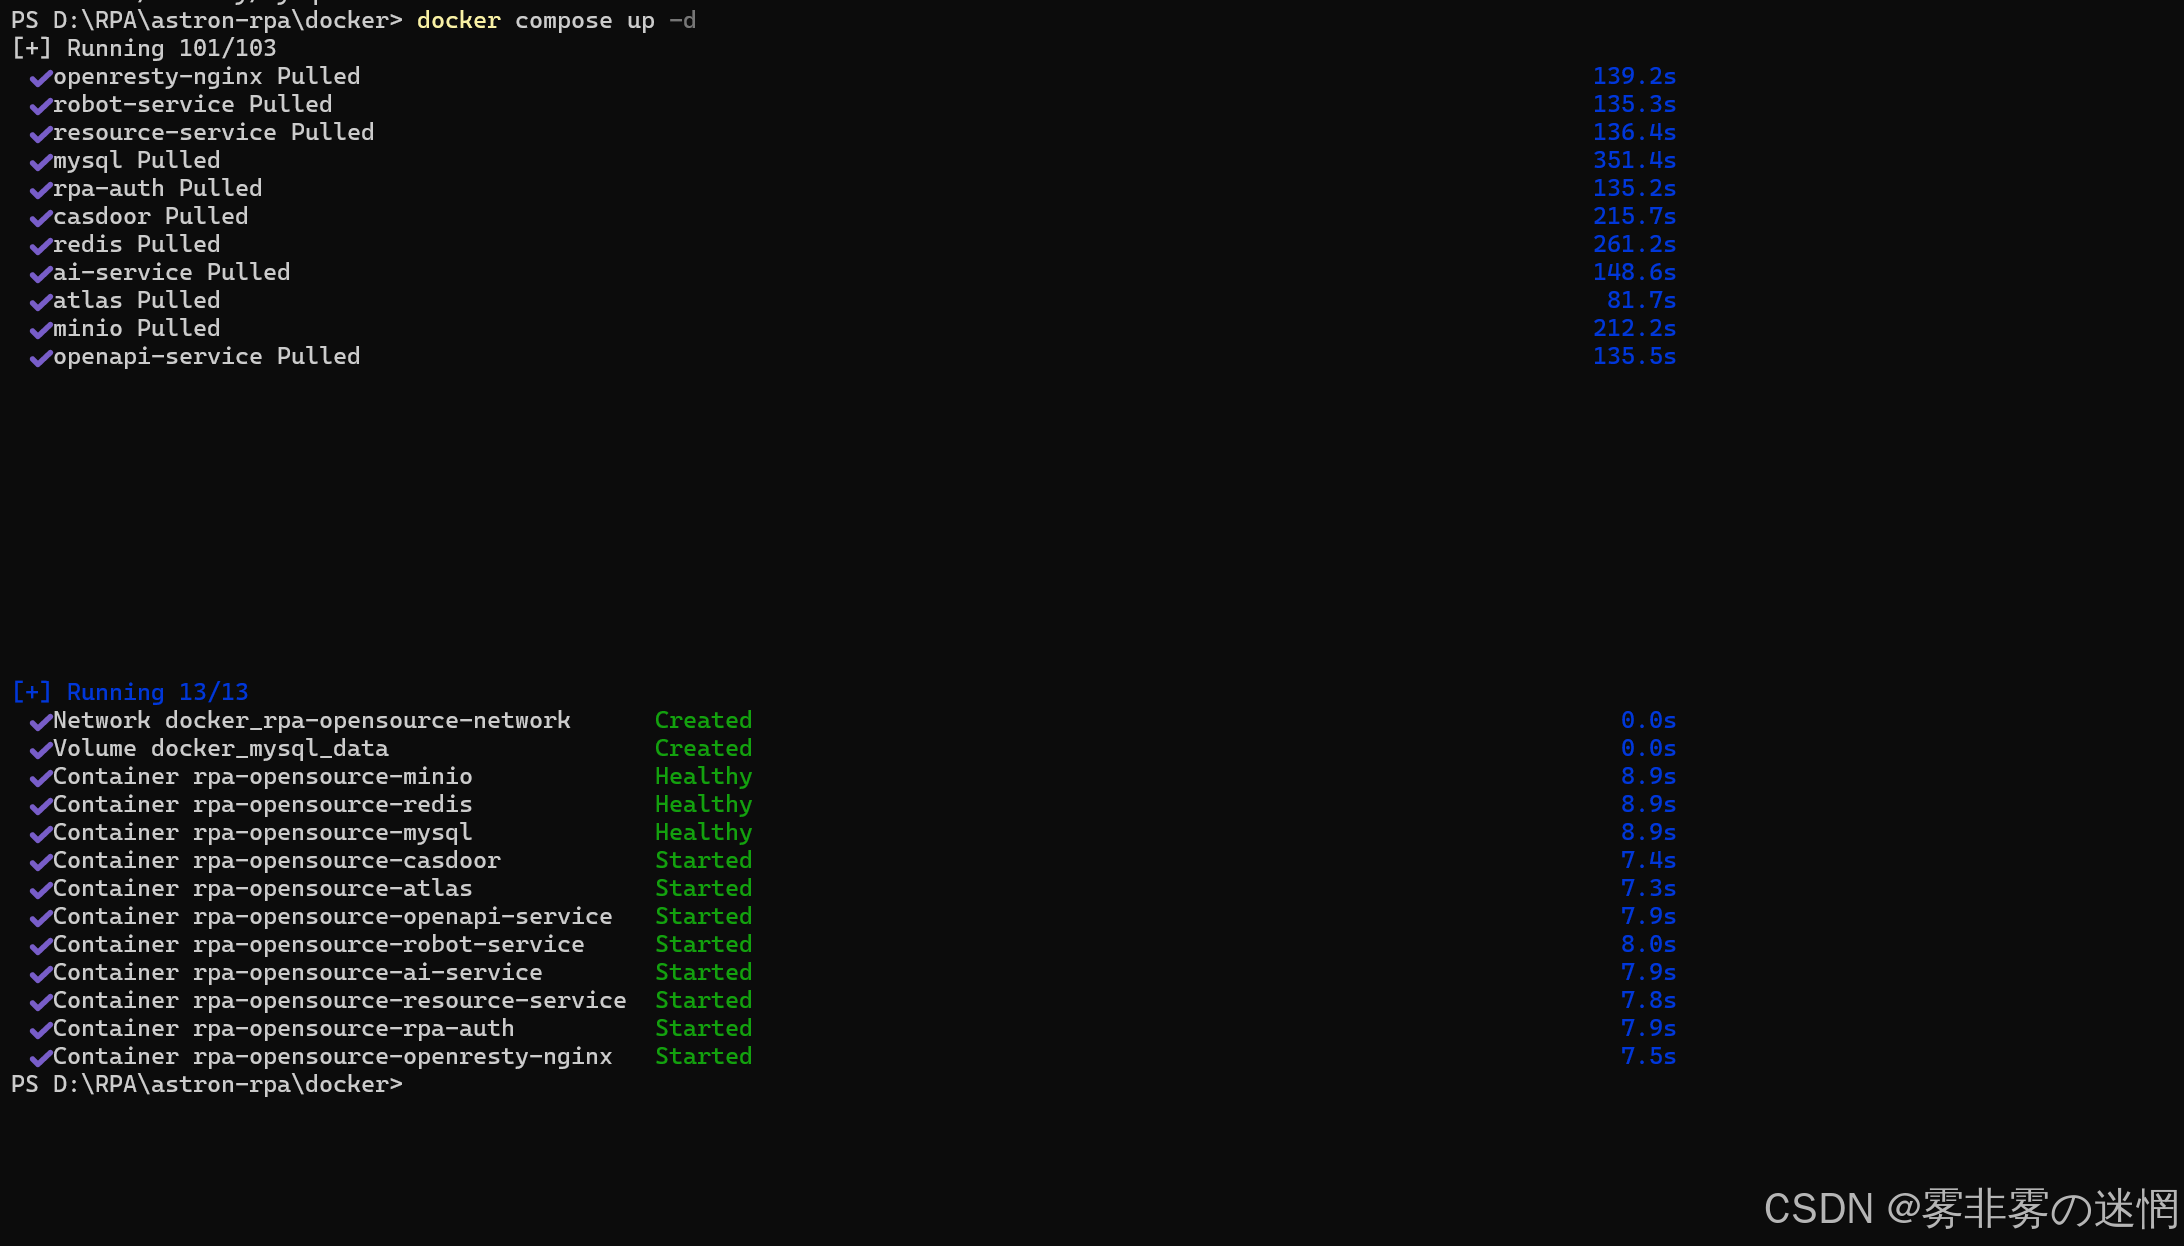2184x1246 pixels.
Task: Click the bottom PowerShell prompt line
Action: (x=206, y=1085)
